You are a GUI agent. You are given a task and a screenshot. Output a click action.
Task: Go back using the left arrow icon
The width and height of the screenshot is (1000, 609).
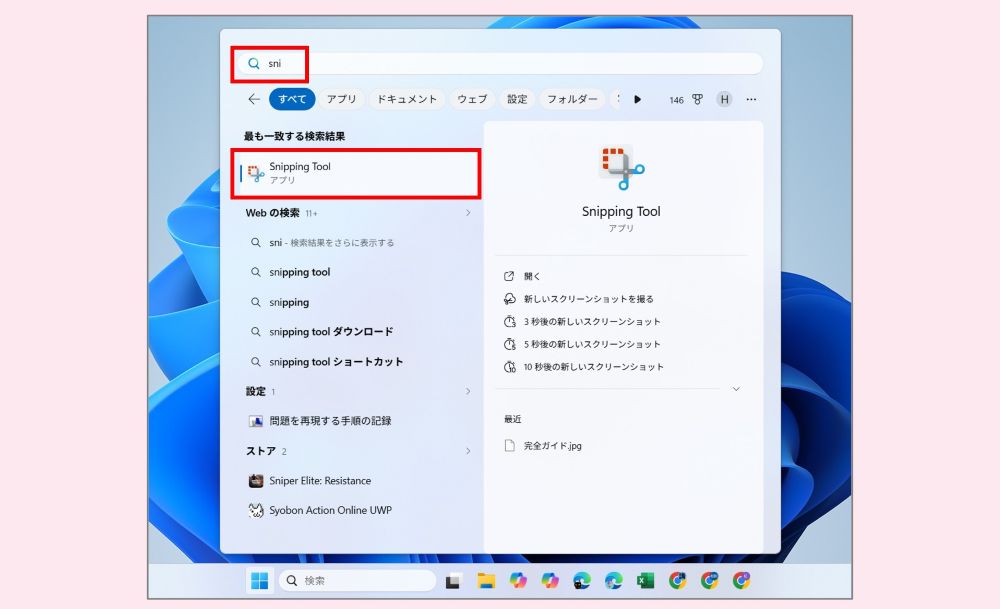click(x=254, y=99)
